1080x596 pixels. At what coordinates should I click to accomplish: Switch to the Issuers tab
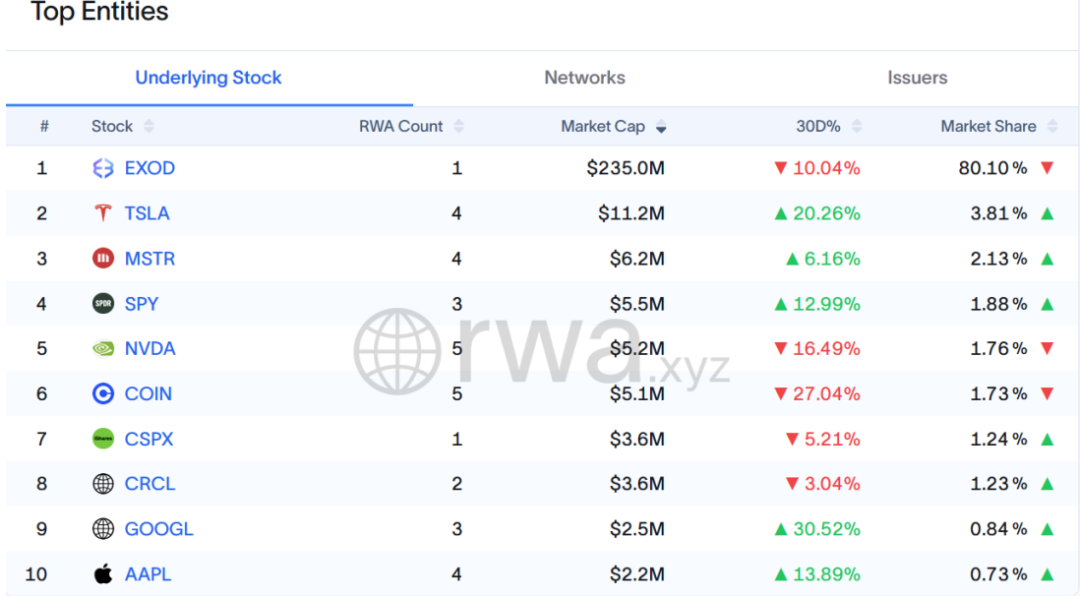click(917, 78)
